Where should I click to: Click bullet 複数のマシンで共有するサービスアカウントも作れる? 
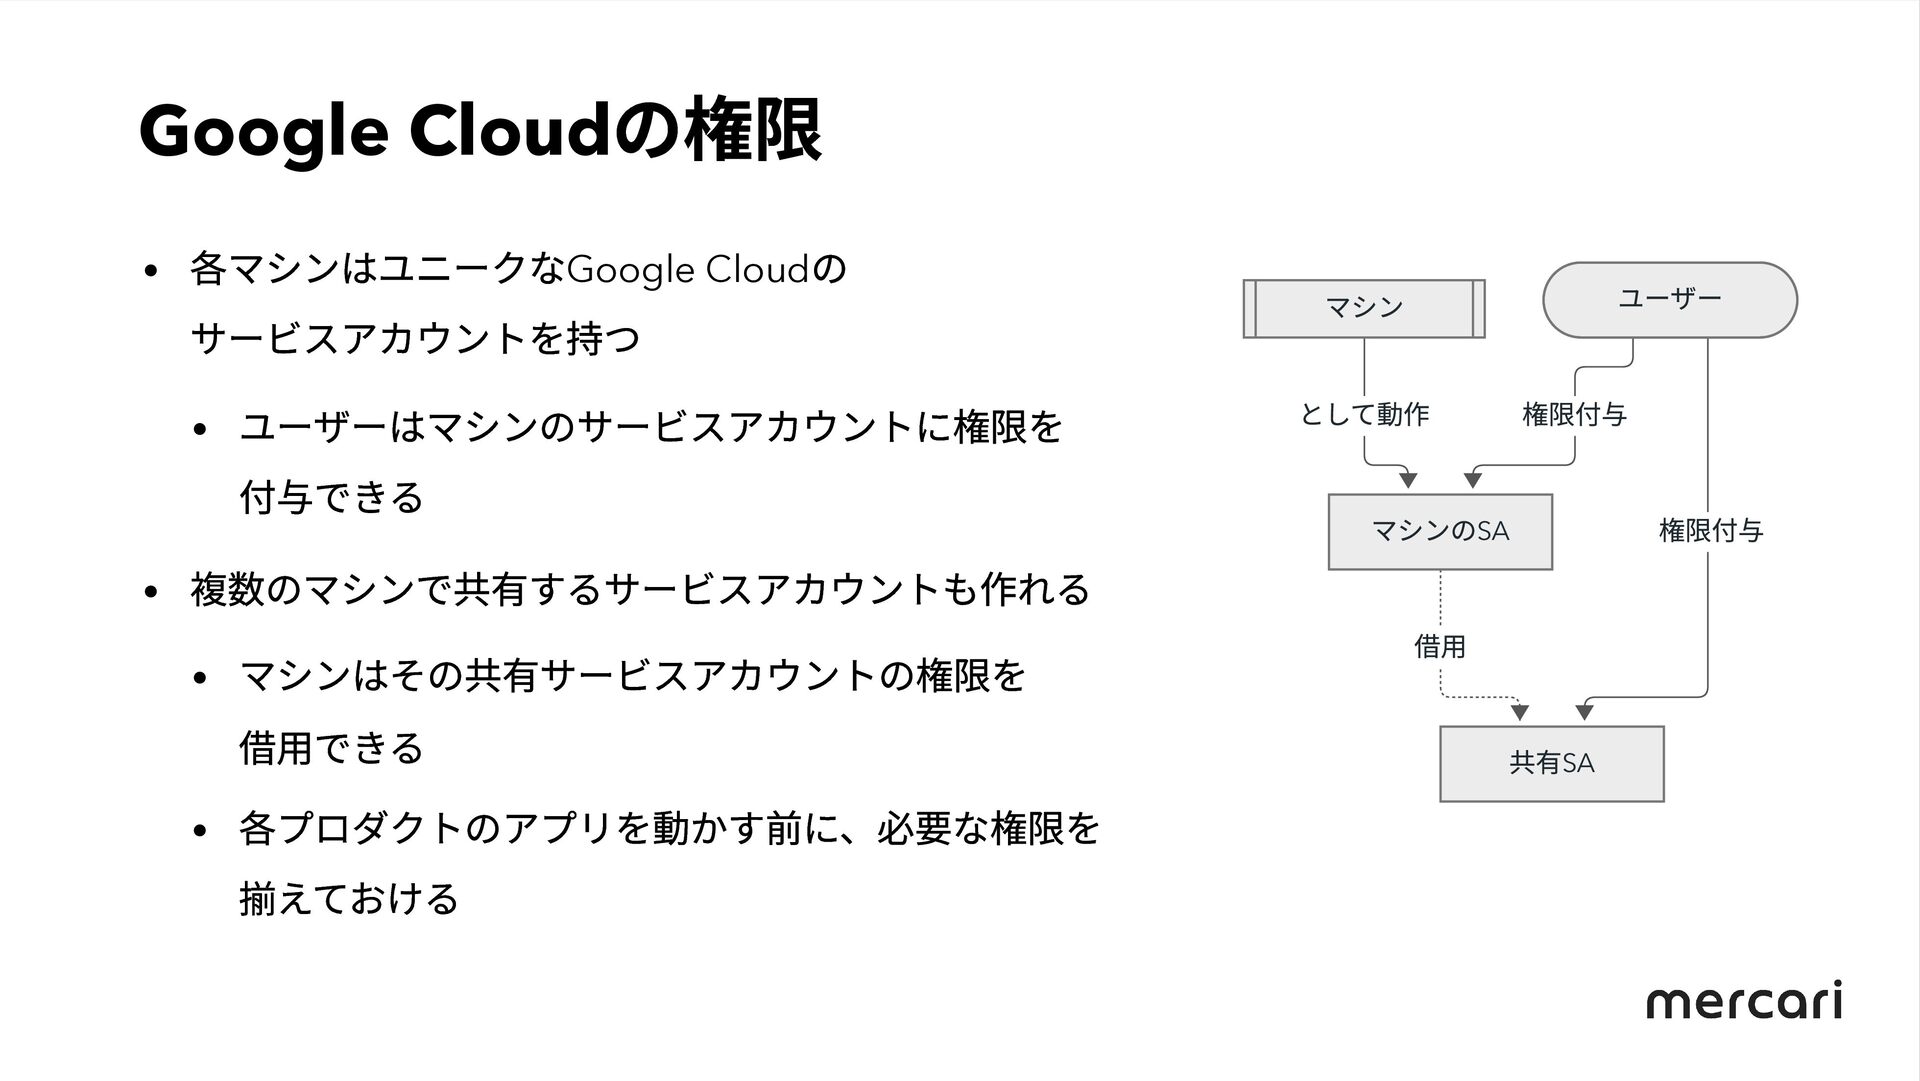pyautogui.click(x=640, y=588)
